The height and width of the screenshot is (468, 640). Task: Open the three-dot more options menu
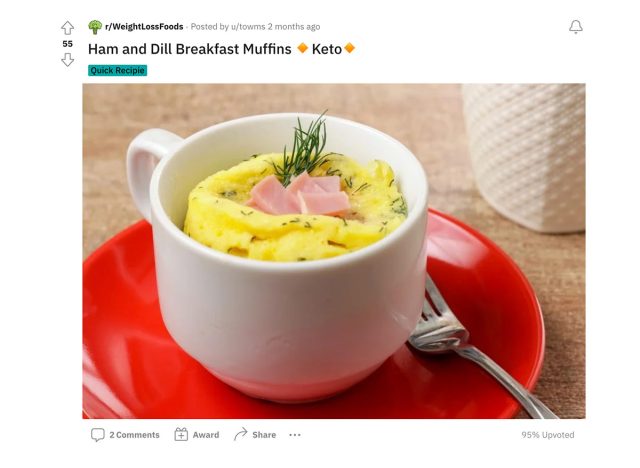coord(295,435)
